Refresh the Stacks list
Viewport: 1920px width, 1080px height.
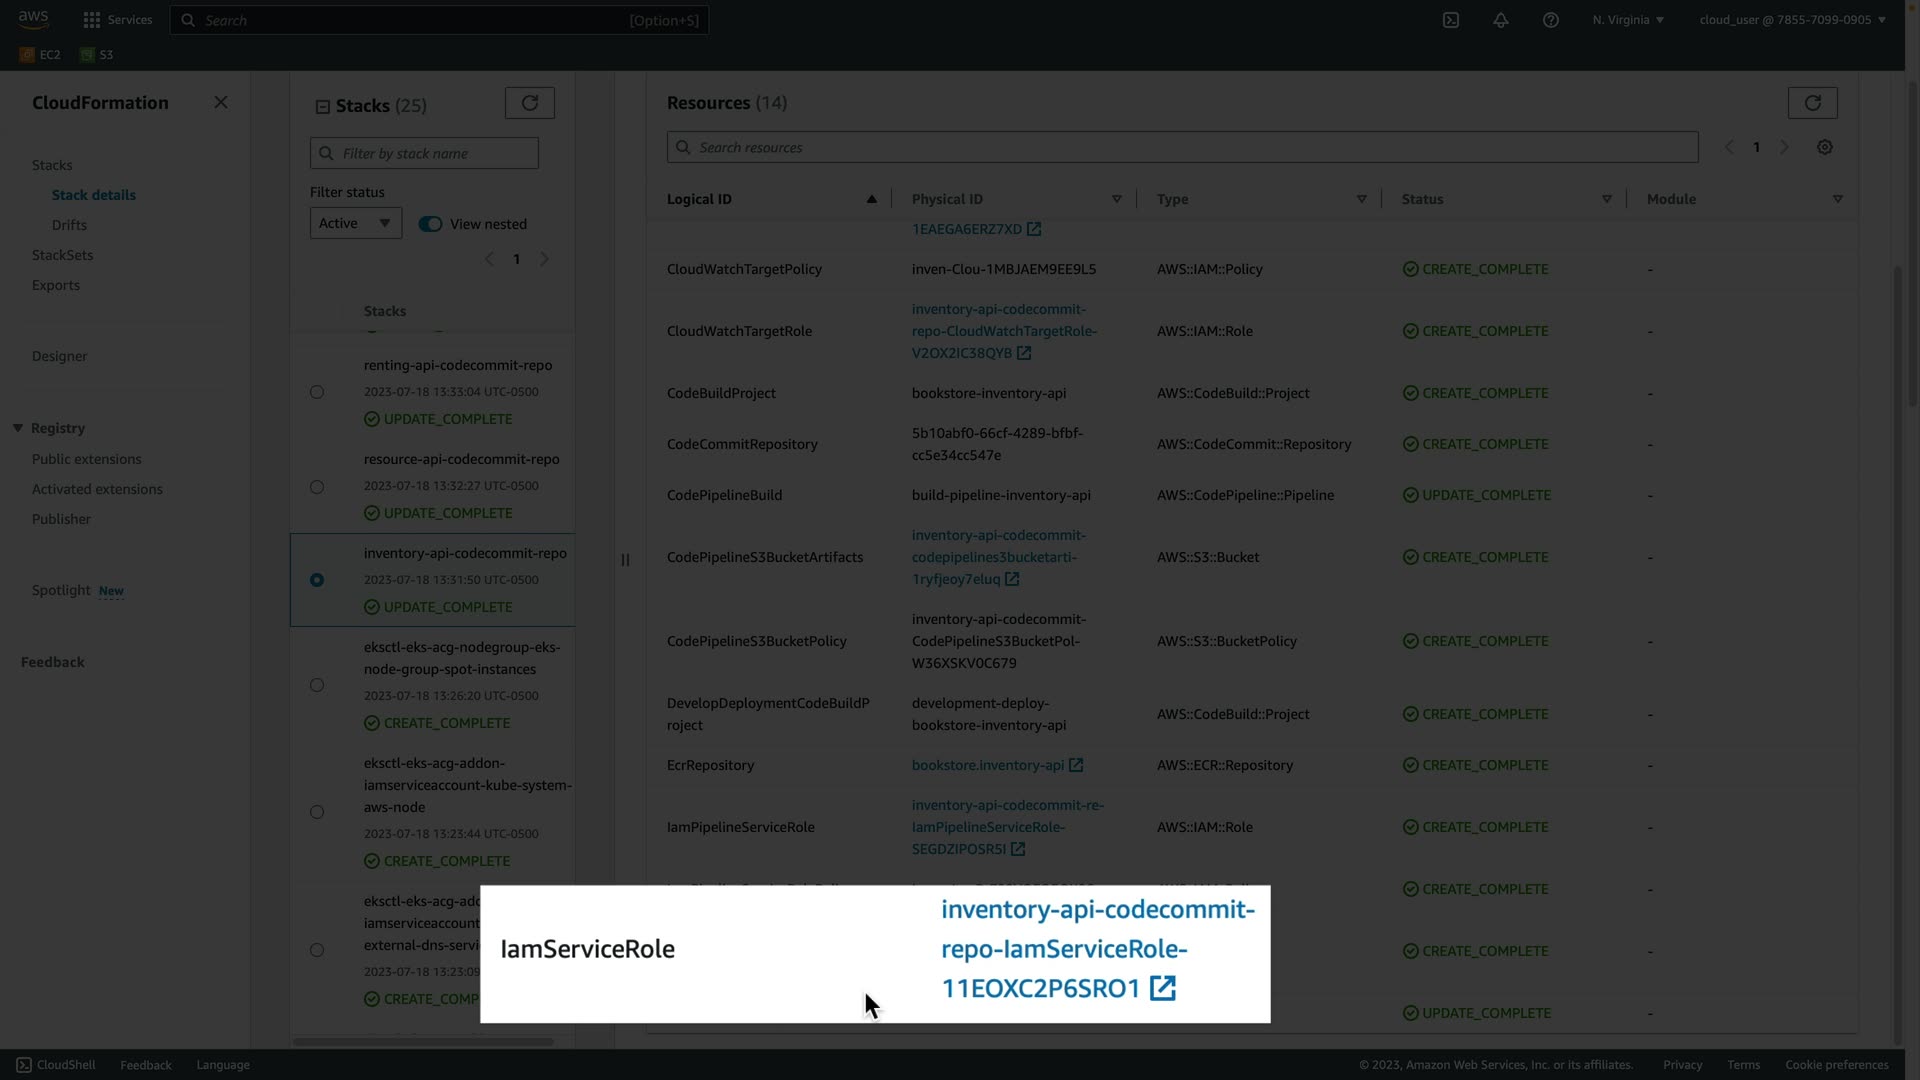529,103
